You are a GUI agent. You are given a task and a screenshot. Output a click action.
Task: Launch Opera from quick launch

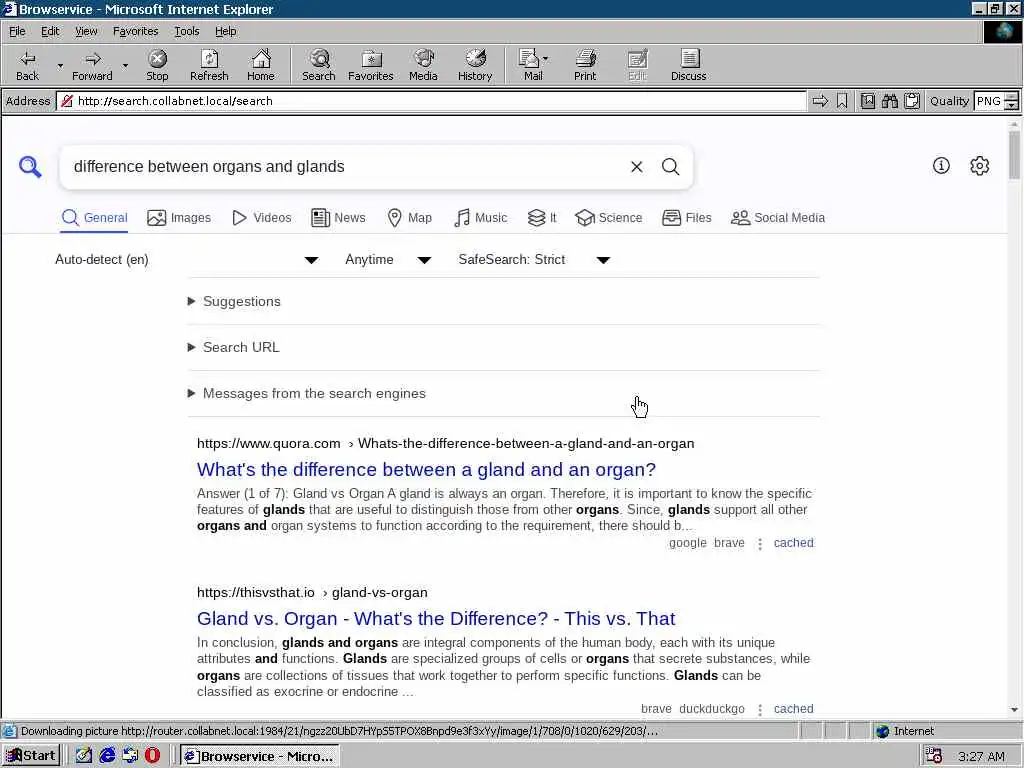[153, 756]
